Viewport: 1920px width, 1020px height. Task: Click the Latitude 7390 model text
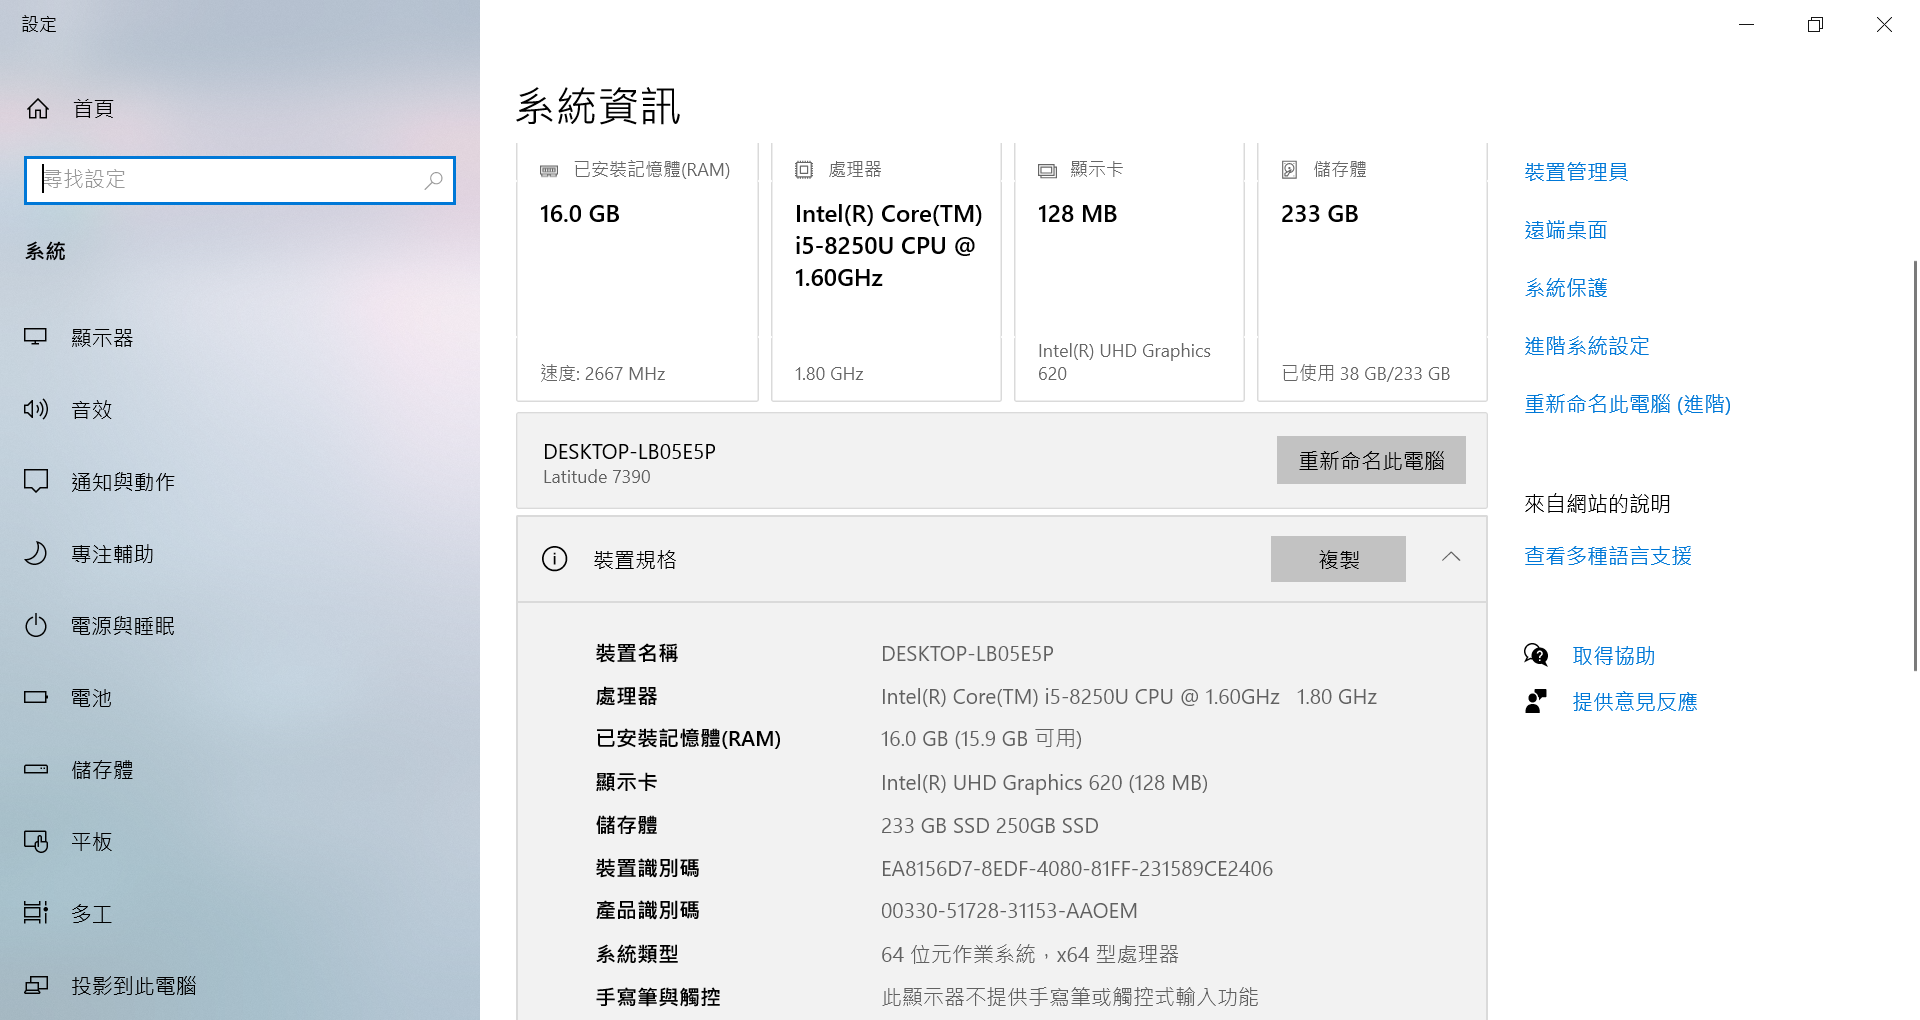[x=597, y=477]
